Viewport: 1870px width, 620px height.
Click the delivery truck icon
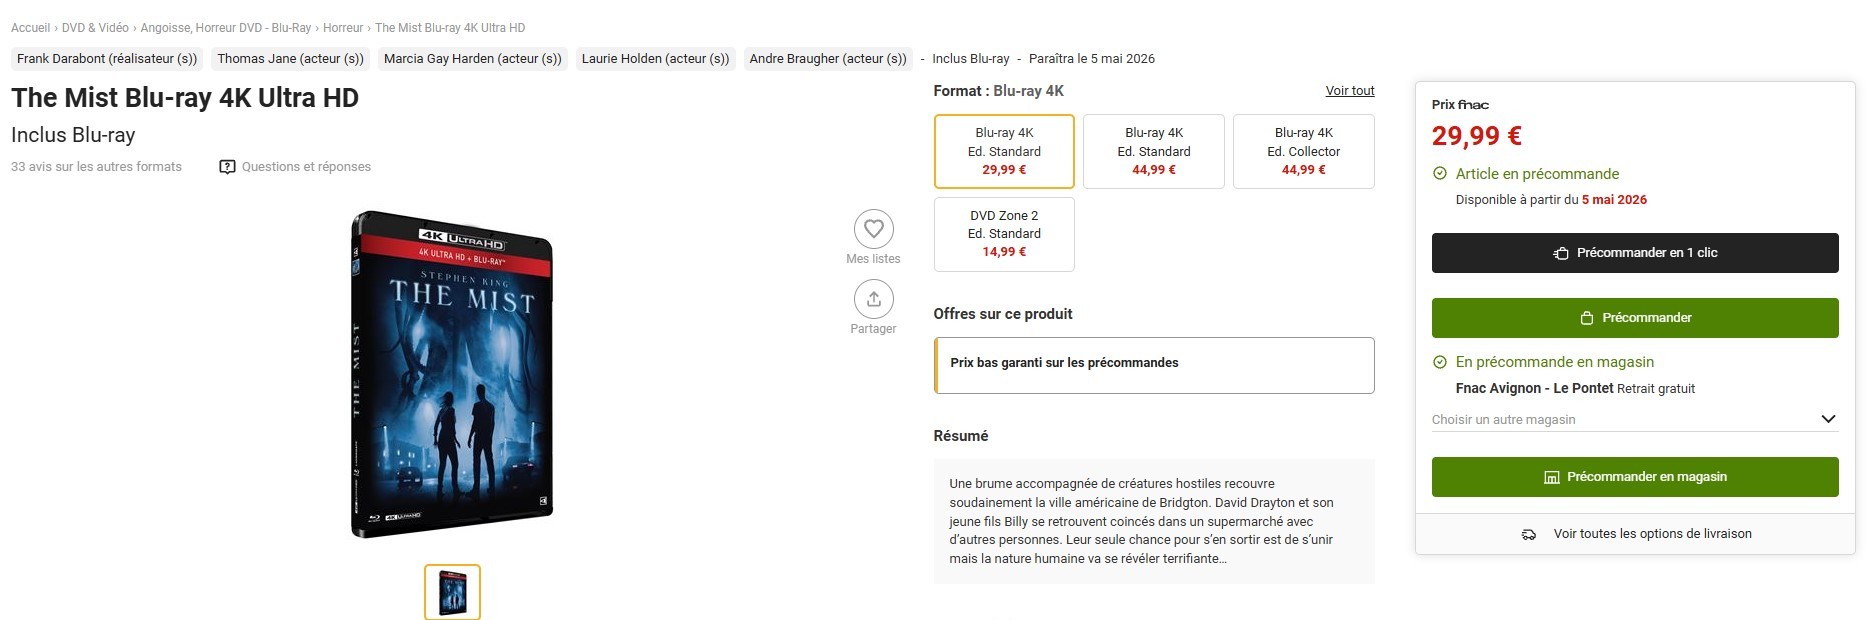tap(1529, 534)
